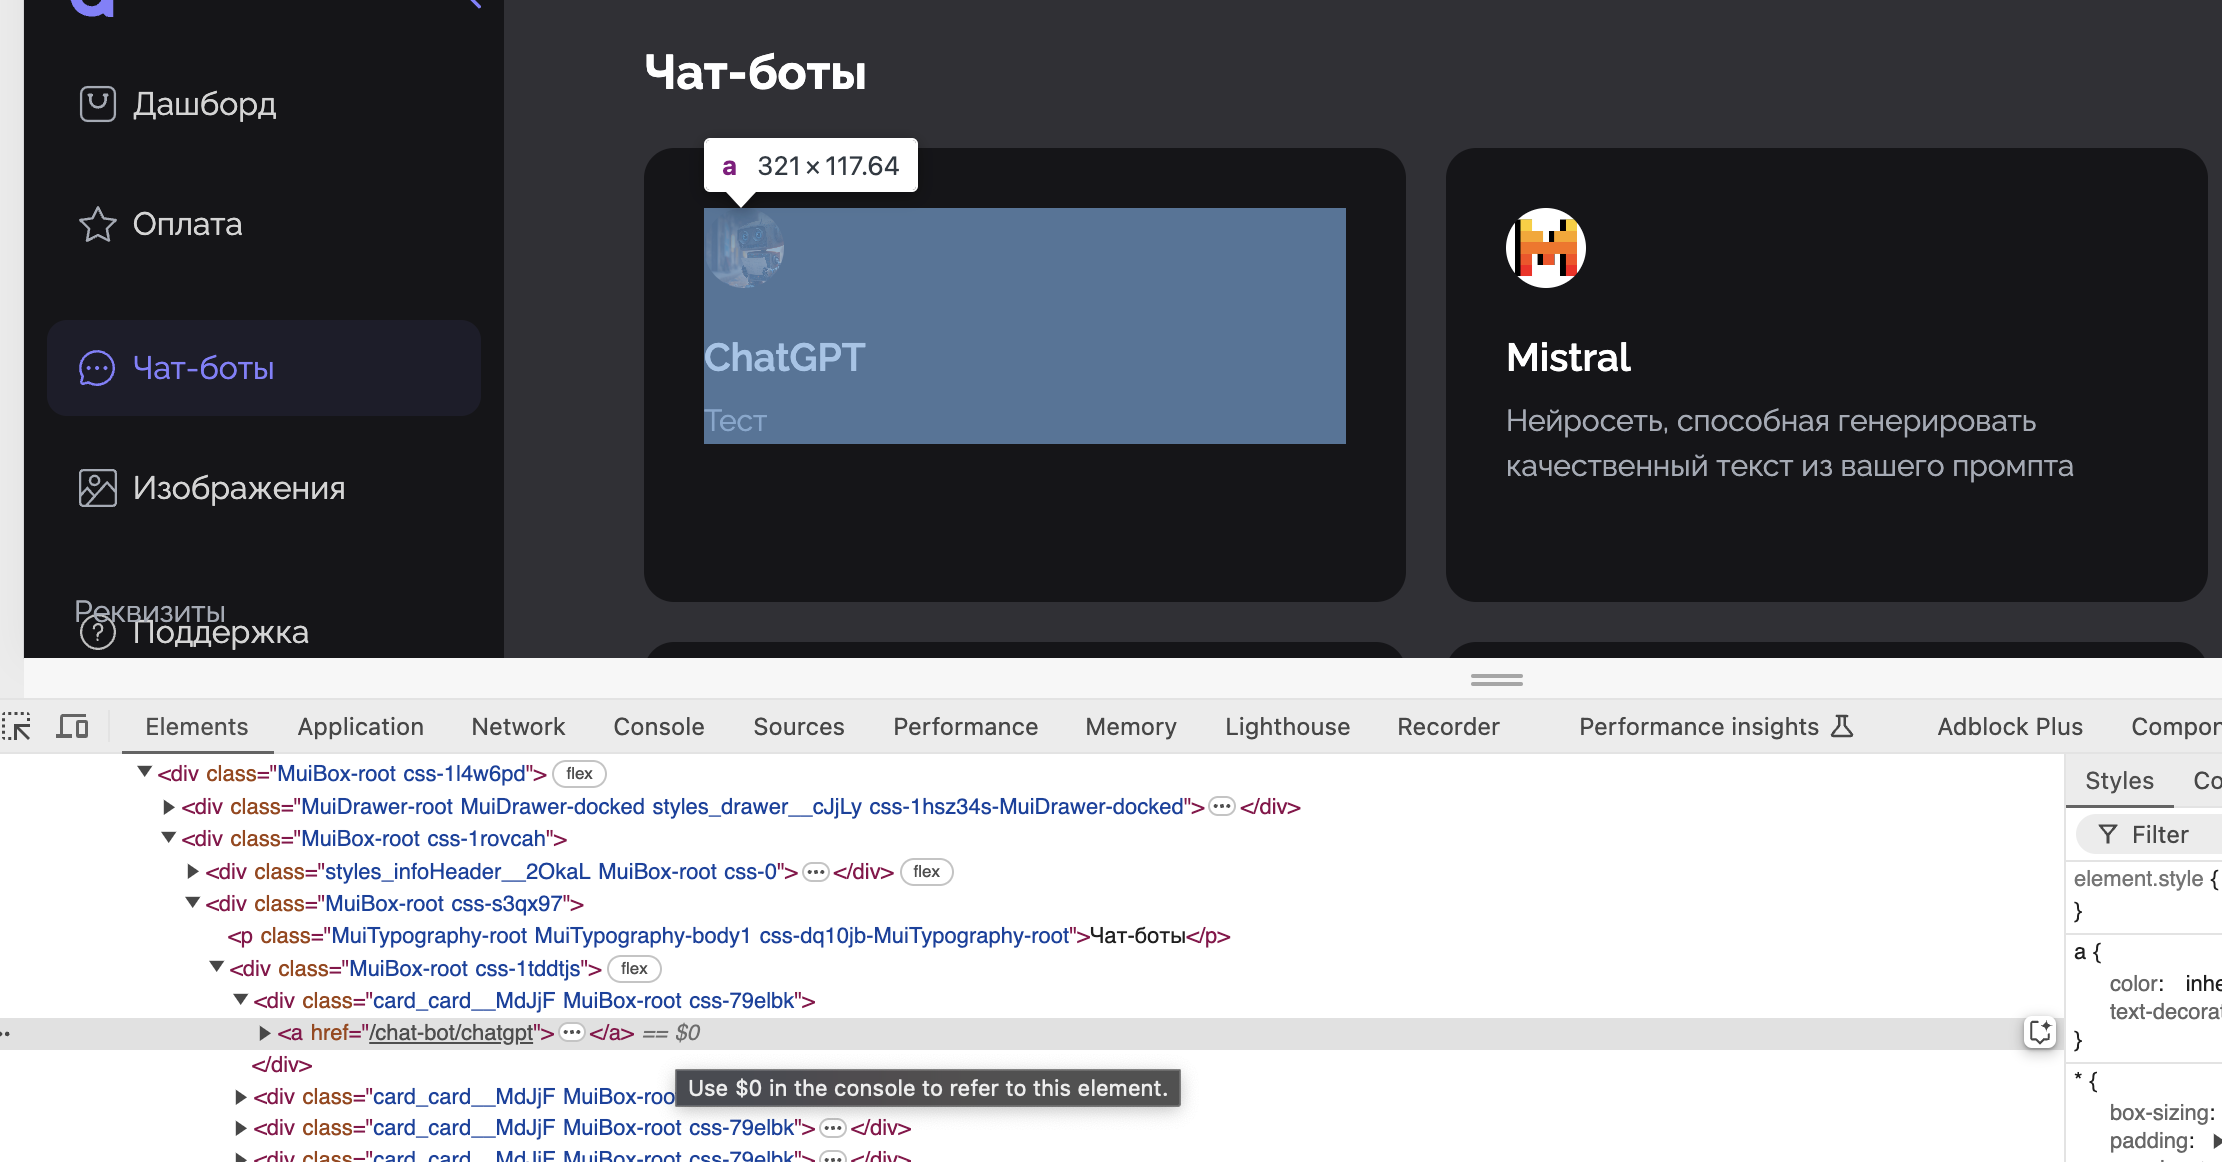Viewport: 2222px width, 1162px height.
Task: Open the Изображения sidebar link
Action: pyautogui.click(x=239, y=488)
